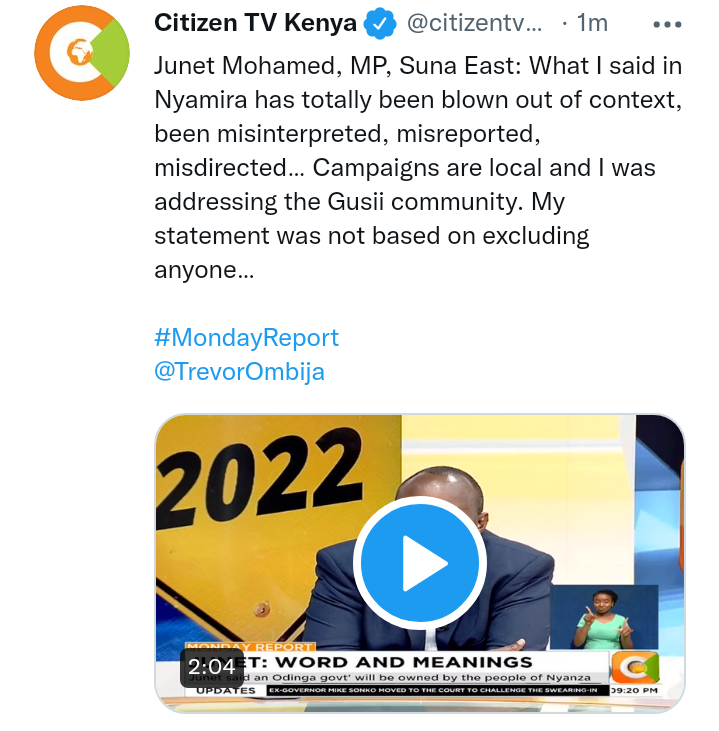Click the 9:20 PM clock in video
719x731 pixels.
pyautogui.click(x=634, y=690)
